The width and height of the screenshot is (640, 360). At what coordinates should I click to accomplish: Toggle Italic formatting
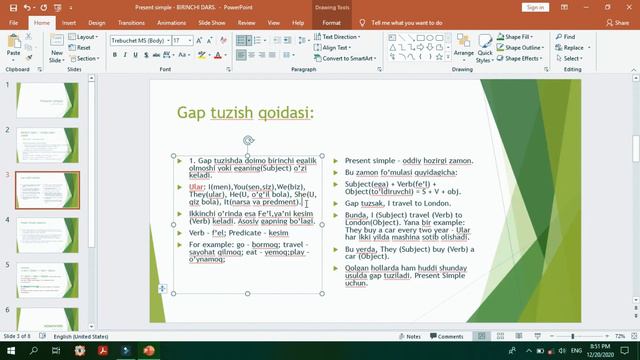tap(125, 55)
